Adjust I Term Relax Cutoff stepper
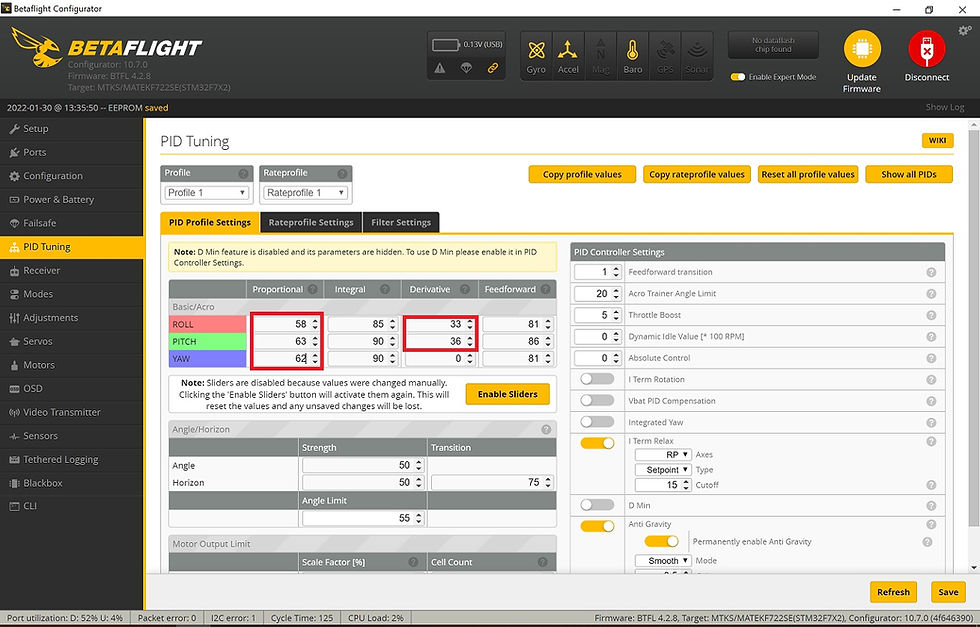980x627 pixels. [x=686, y=485]
